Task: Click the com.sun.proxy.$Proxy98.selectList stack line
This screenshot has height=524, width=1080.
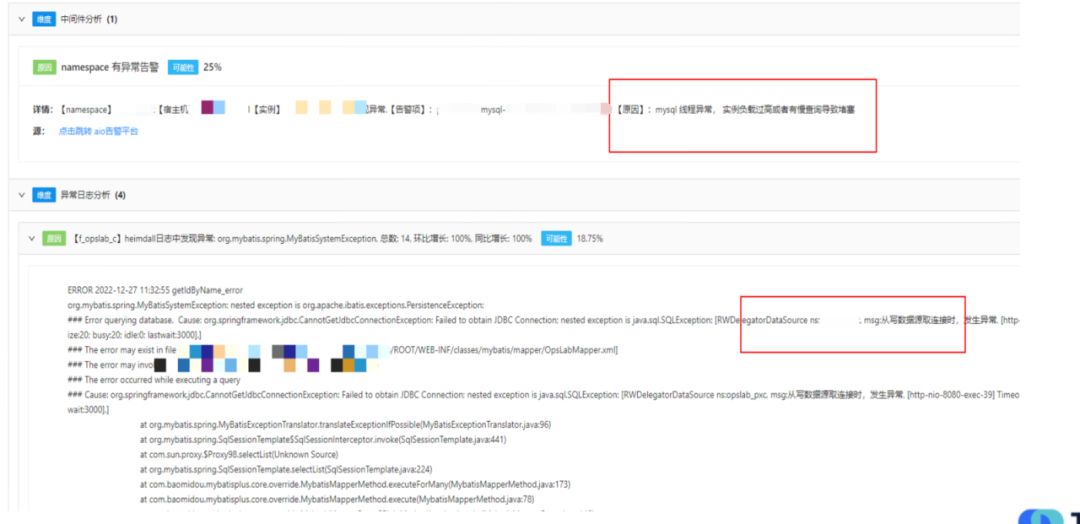Action: [x=239, y=454]
